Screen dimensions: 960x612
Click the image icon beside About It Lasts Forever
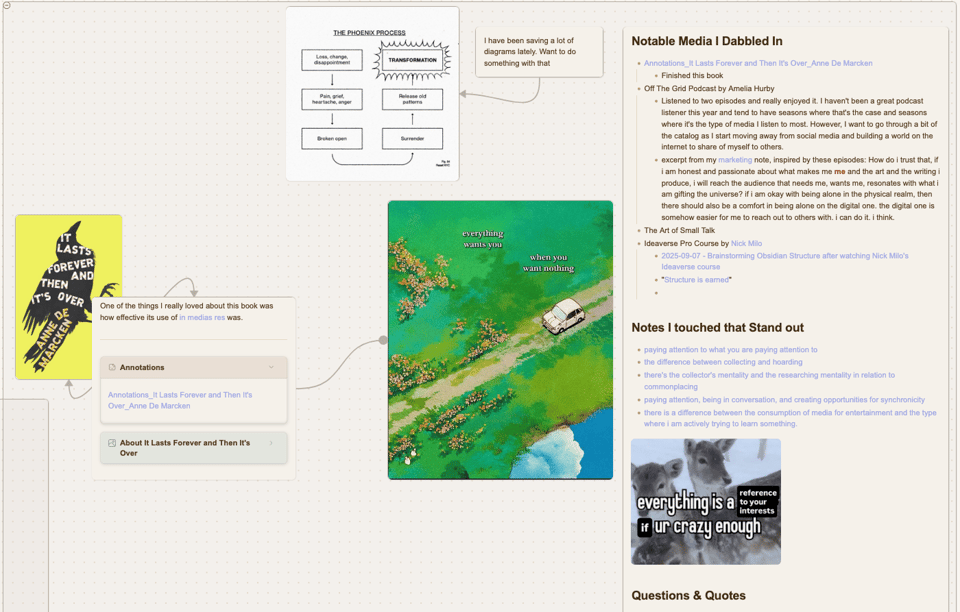[x=113, y=443]
